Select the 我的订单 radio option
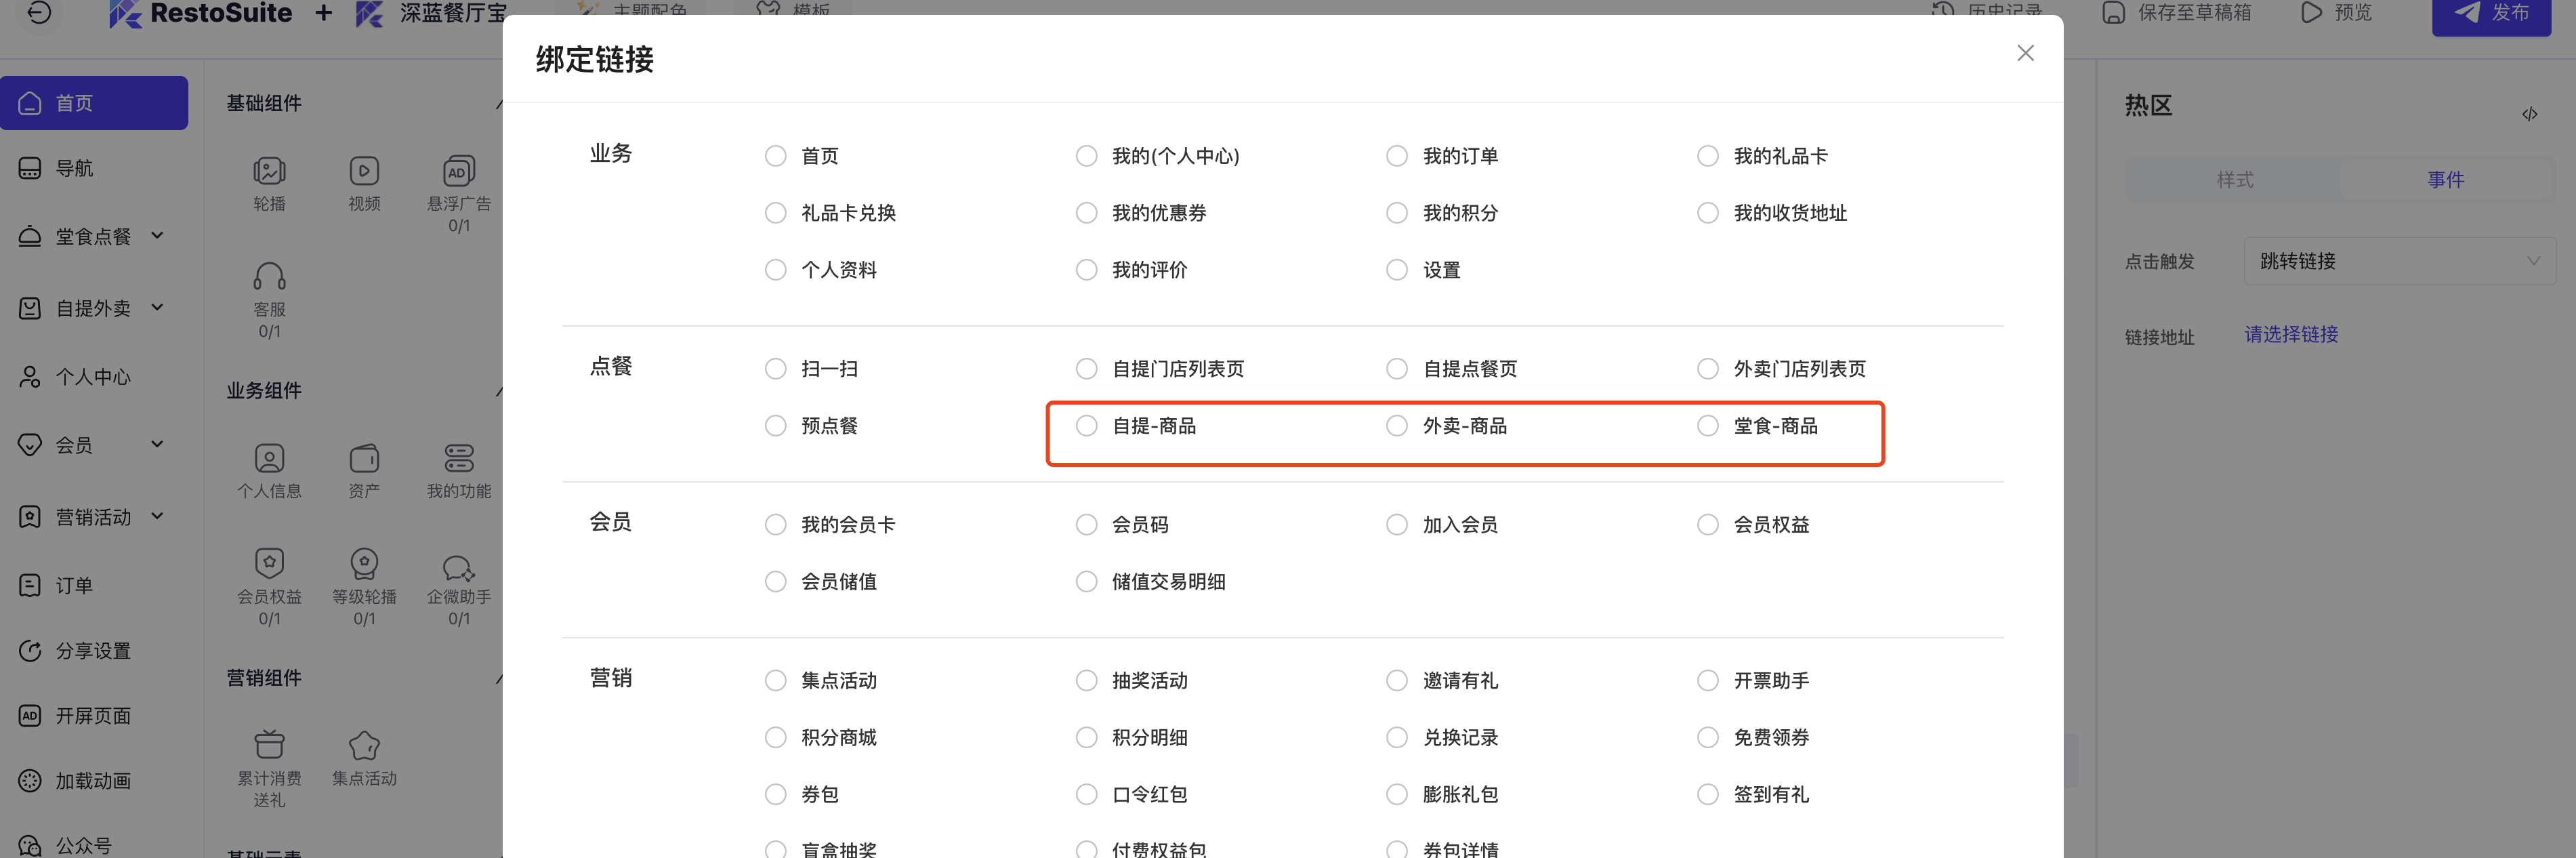The height and width of the screenshot is (858, 2576). (x=1397, y=156)
